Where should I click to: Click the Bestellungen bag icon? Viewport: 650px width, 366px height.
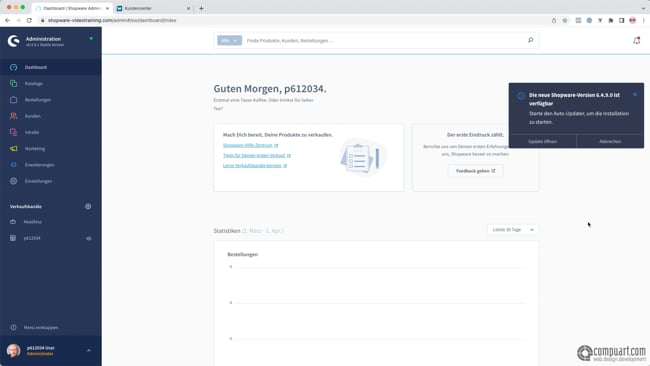(x=14, y=100)
